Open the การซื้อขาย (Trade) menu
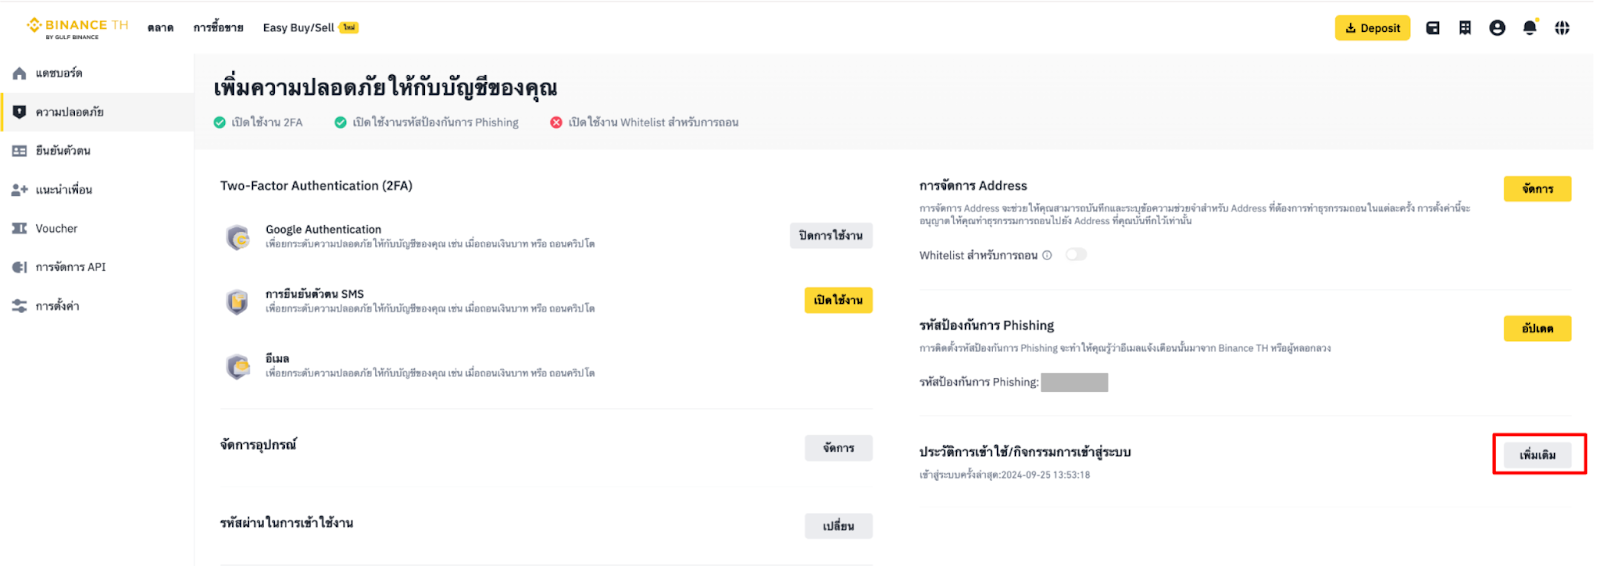This screenshot has height=566, width=1600. 218,28
